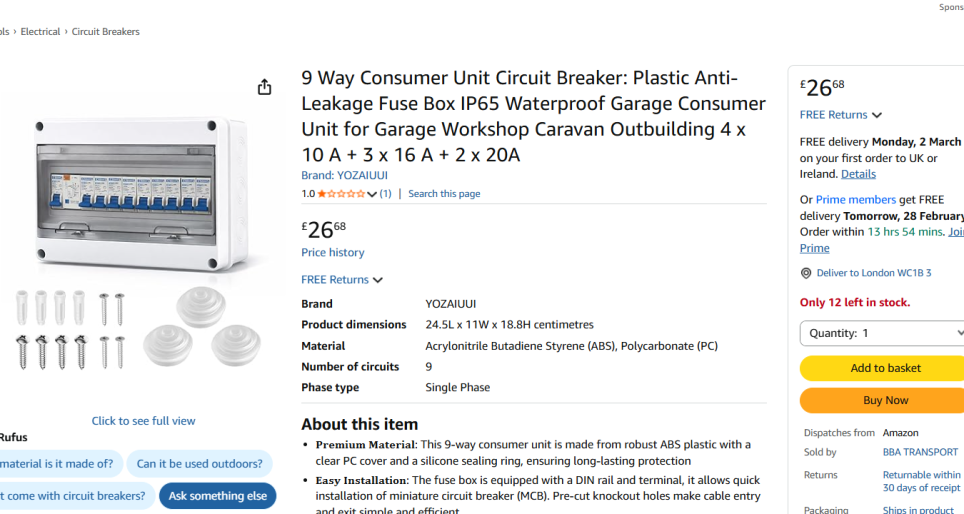Viewport: 964px width, 514px height.
Task: Go to Circuit Breakers breadcrumb
Action: point(105,32)
